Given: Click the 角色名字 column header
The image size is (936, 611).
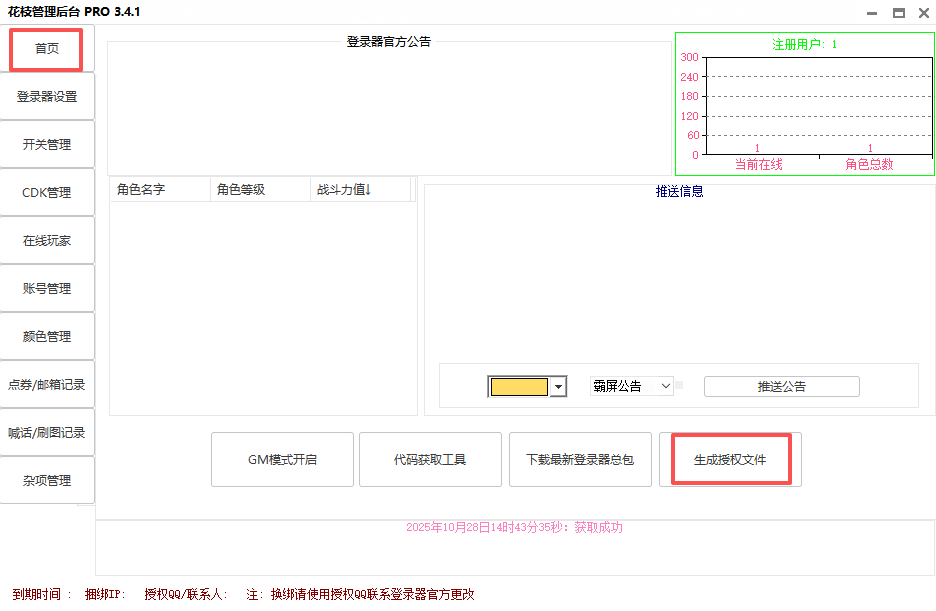Looking at the screenshot, I should point(160,190).
